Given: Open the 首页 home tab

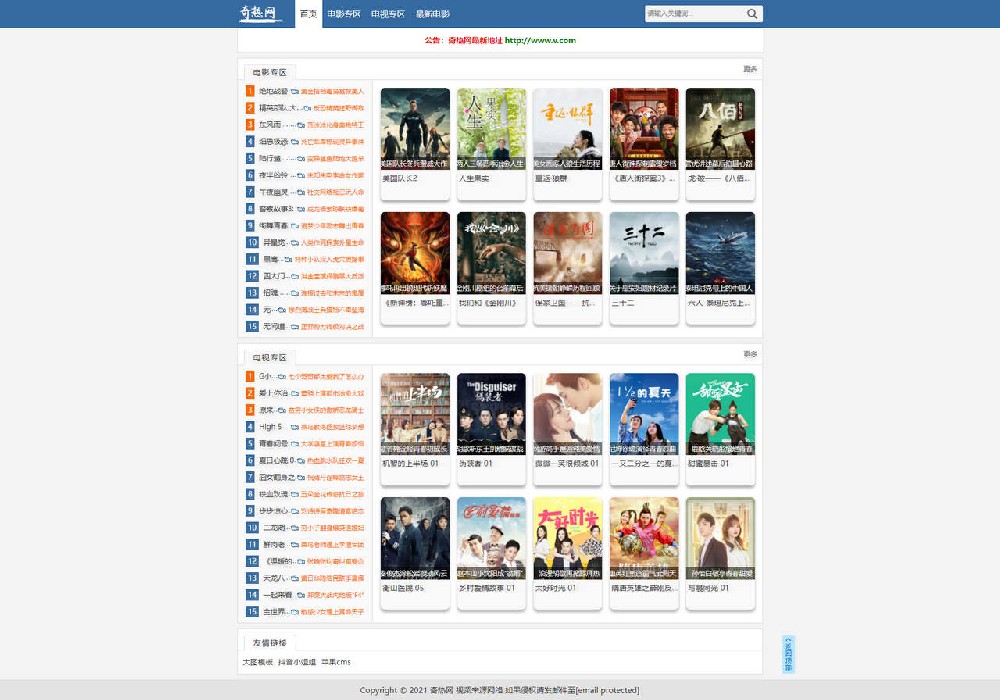Looking at the screenshot, I should (x=309, y=14).
